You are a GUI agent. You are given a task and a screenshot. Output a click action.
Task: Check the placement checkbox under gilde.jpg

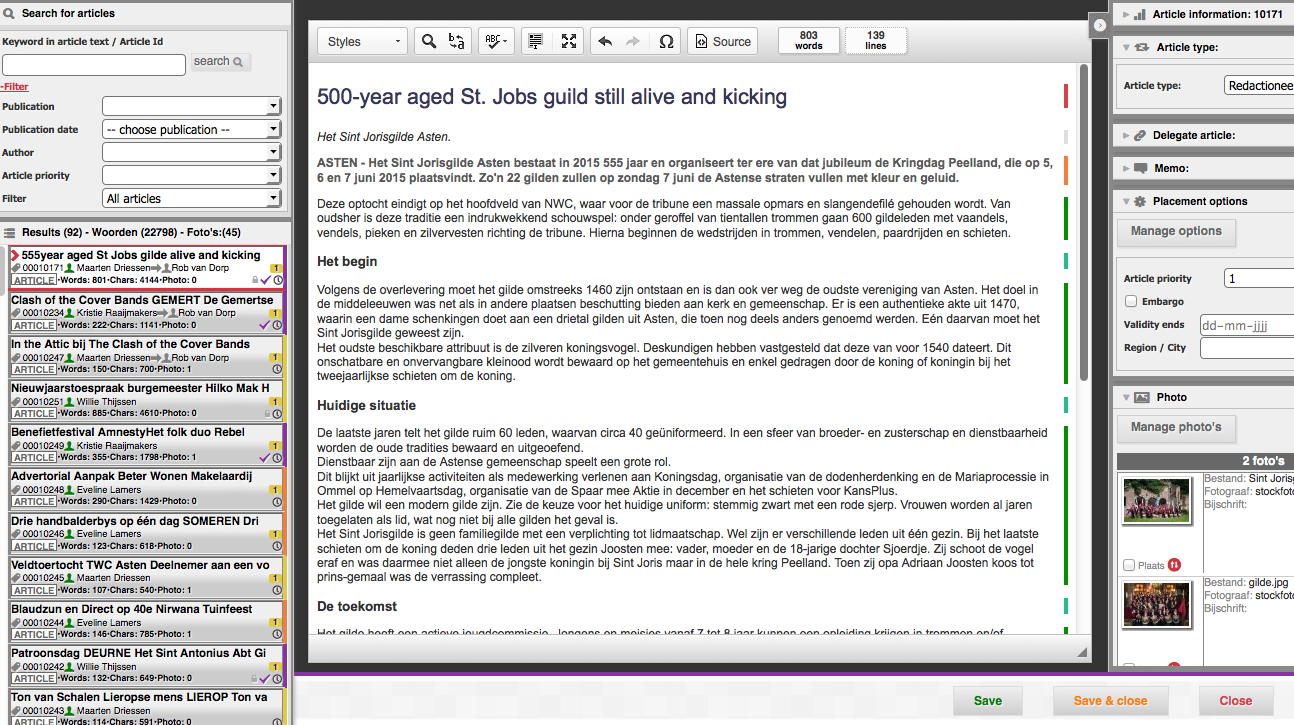click(x=1128, y=667)
